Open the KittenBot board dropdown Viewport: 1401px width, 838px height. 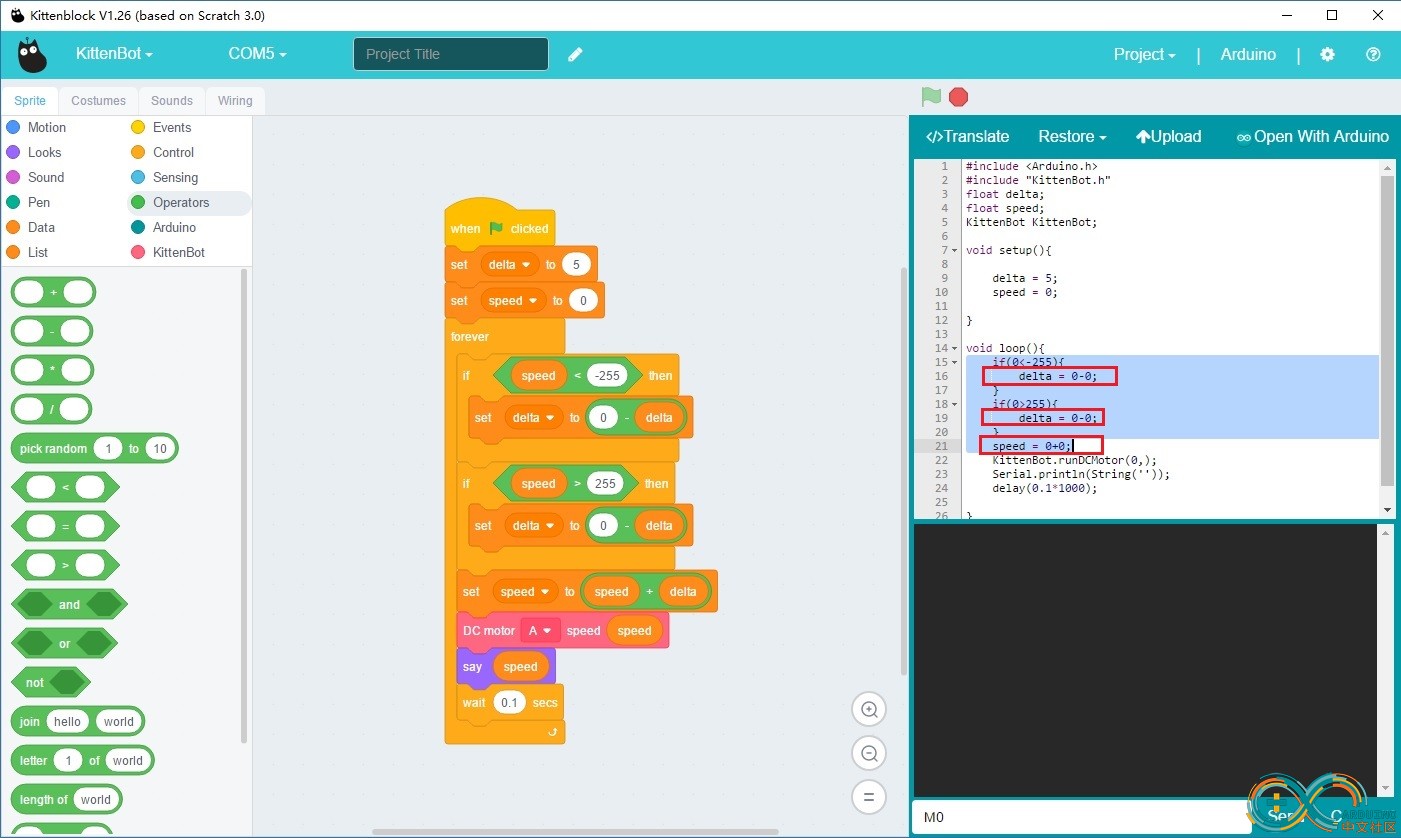click(114, 54)
